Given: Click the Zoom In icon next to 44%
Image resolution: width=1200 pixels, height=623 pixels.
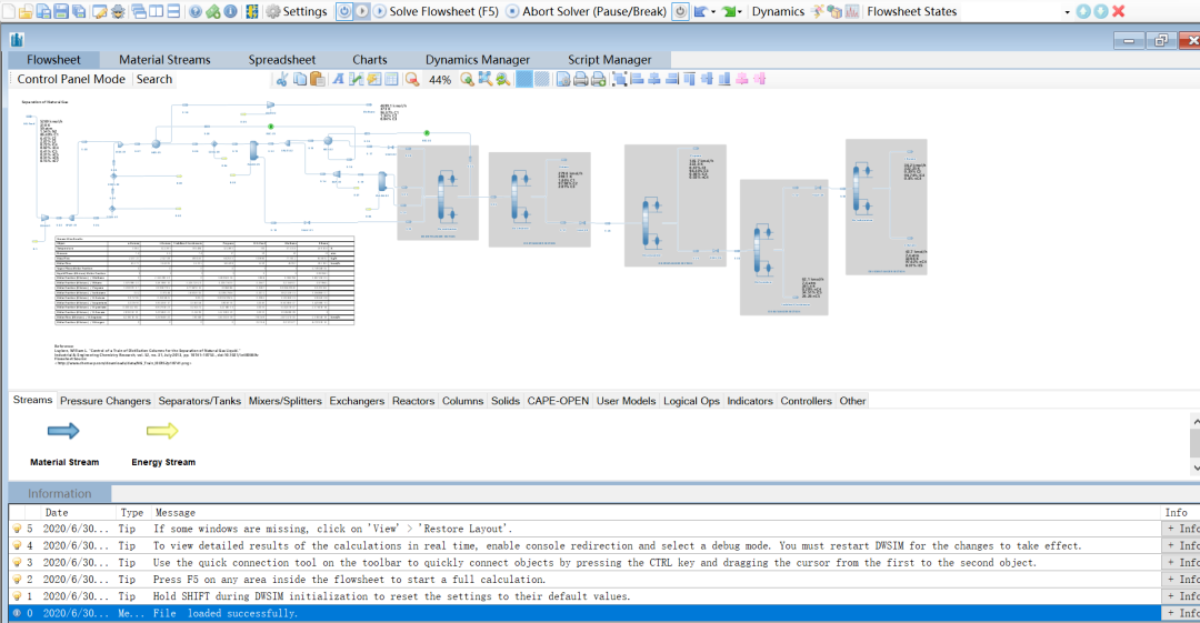Looking at the screenshot, I should pos(467,80).
